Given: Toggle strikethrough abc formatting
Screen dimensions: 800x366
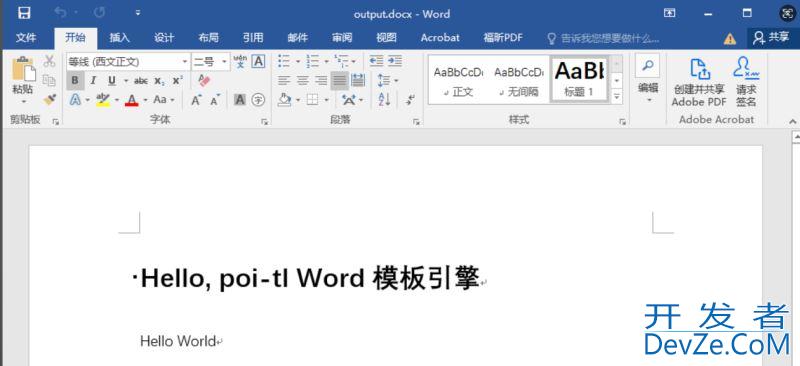Looking at the screenshot, I should pos(141,81).
